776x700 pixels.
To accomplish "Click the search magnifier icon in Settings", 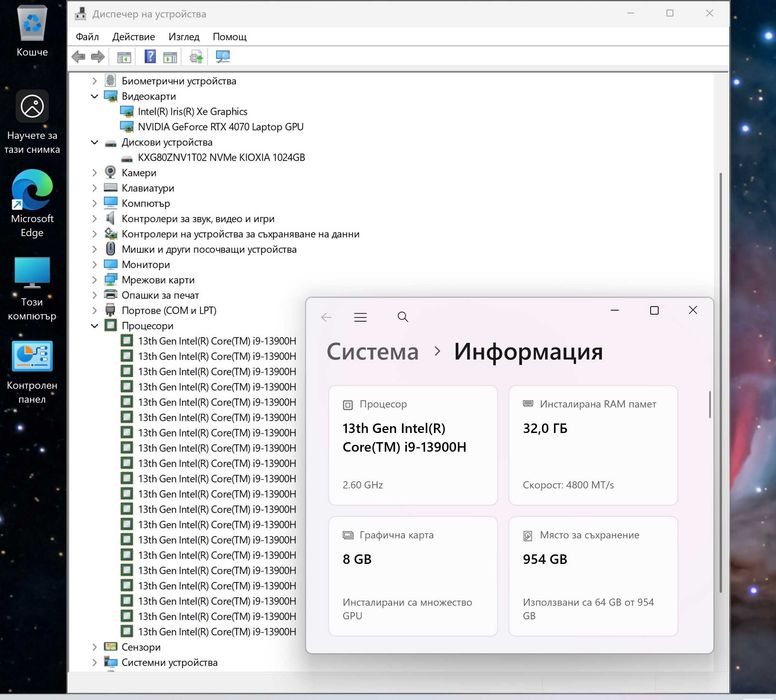I will click(x=403, y=317).
